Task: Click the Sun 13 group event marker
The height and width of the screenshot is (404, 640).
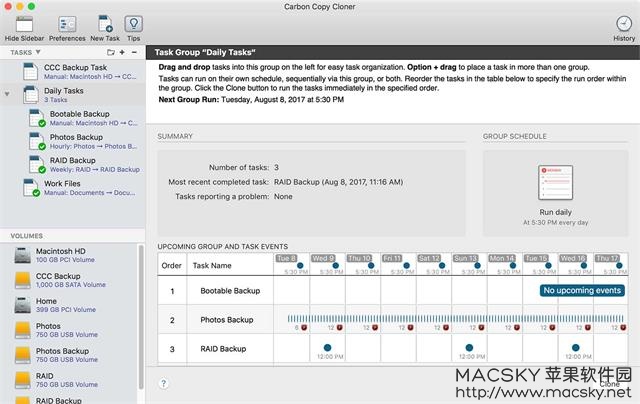Action: tap(477, 266)
